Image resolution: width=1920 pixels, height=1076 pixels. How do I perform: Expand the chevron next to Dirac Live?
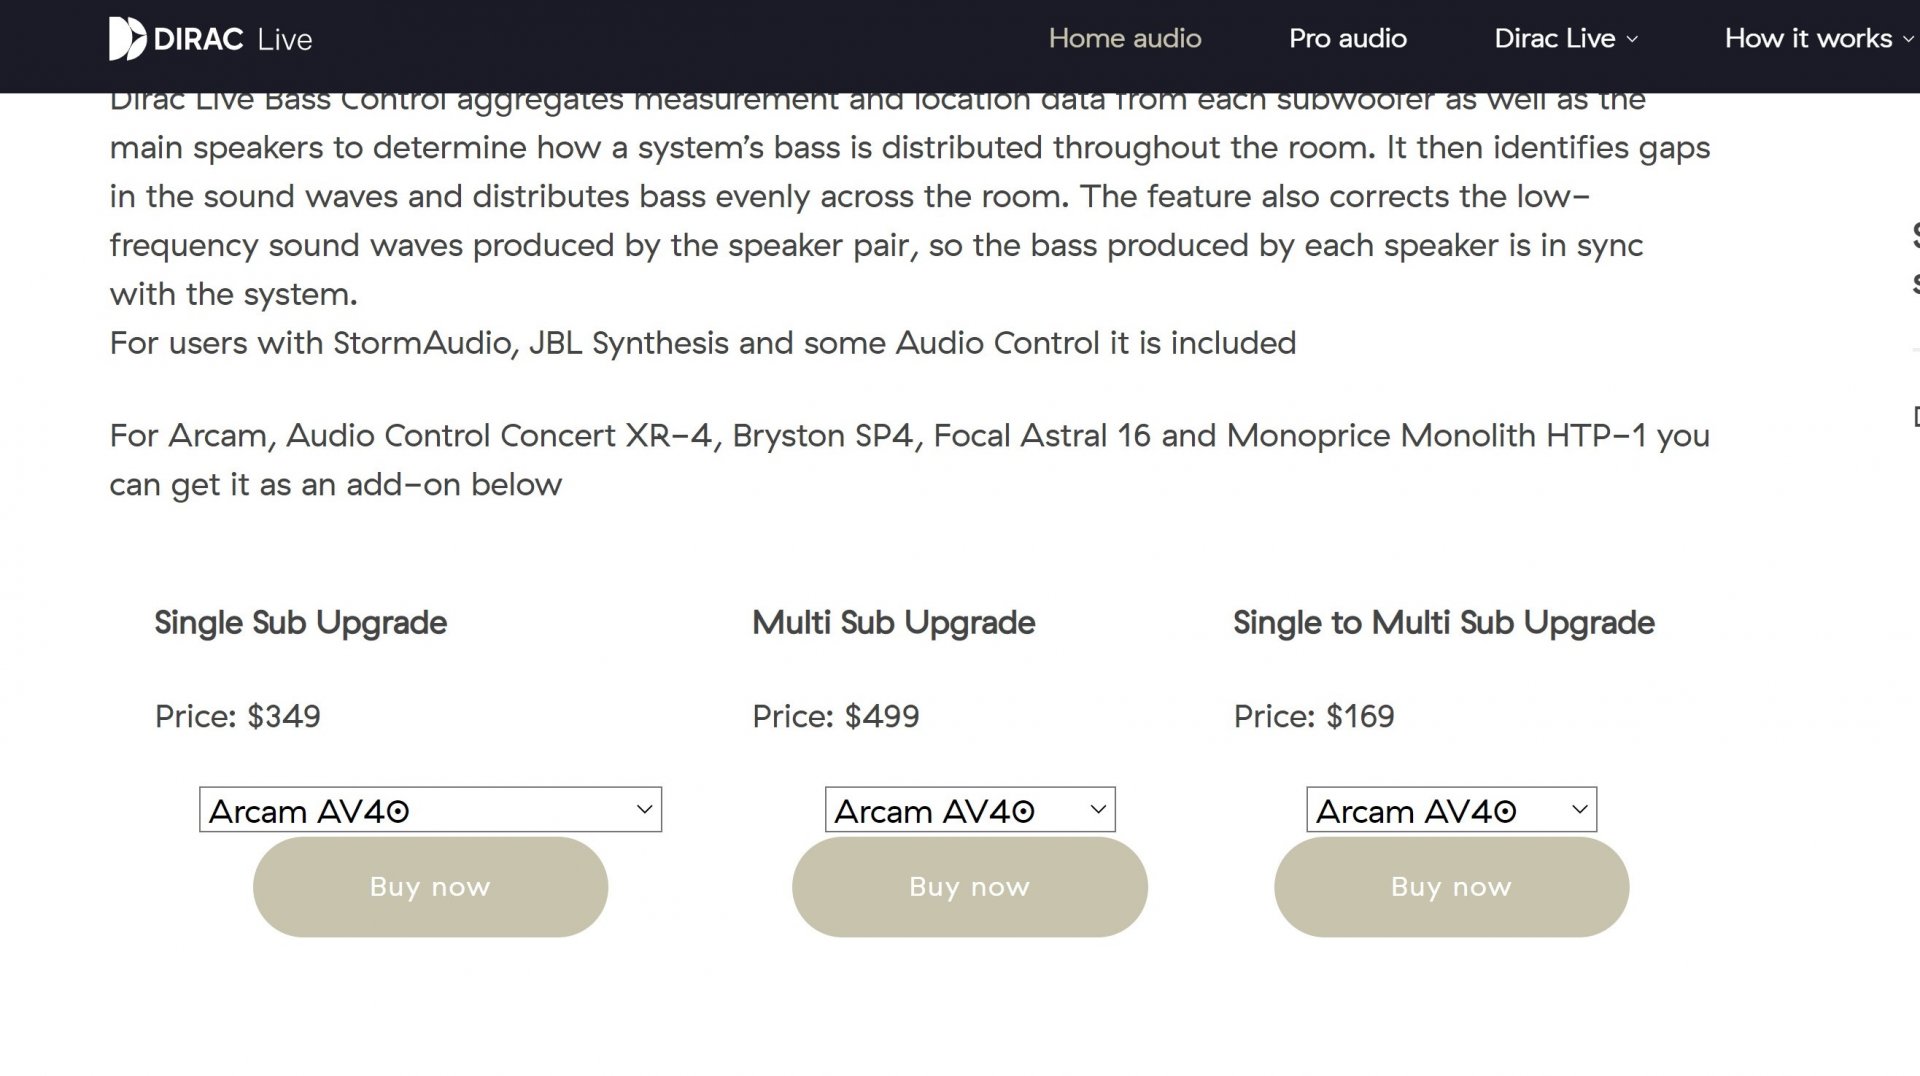pyautogui.click(x=1632, y=40)
